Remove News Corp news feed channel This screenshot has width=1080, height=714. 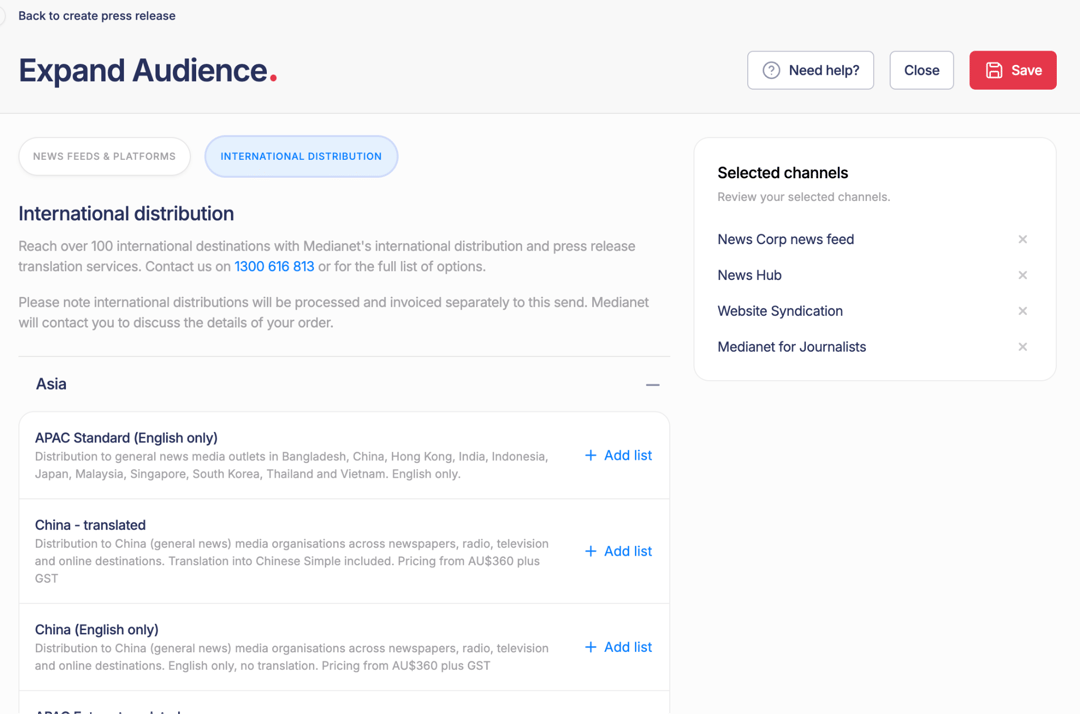click(x=1022, y=240)
